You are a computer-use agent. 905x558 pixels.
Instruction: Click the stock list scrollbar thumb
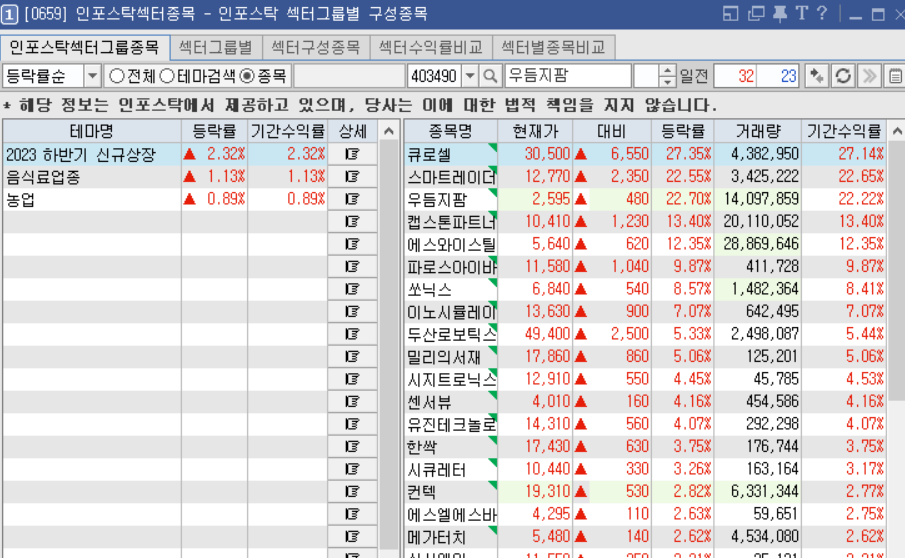896,271
